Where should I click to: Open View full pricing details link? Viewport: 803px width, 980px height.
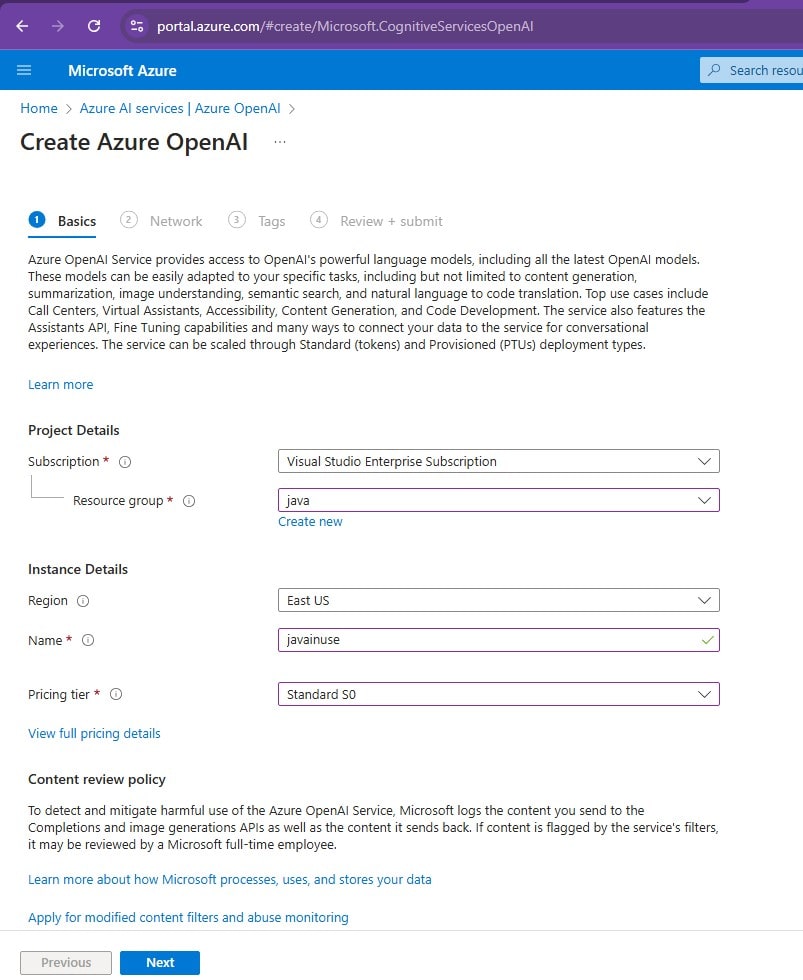[x=94, y=734]
